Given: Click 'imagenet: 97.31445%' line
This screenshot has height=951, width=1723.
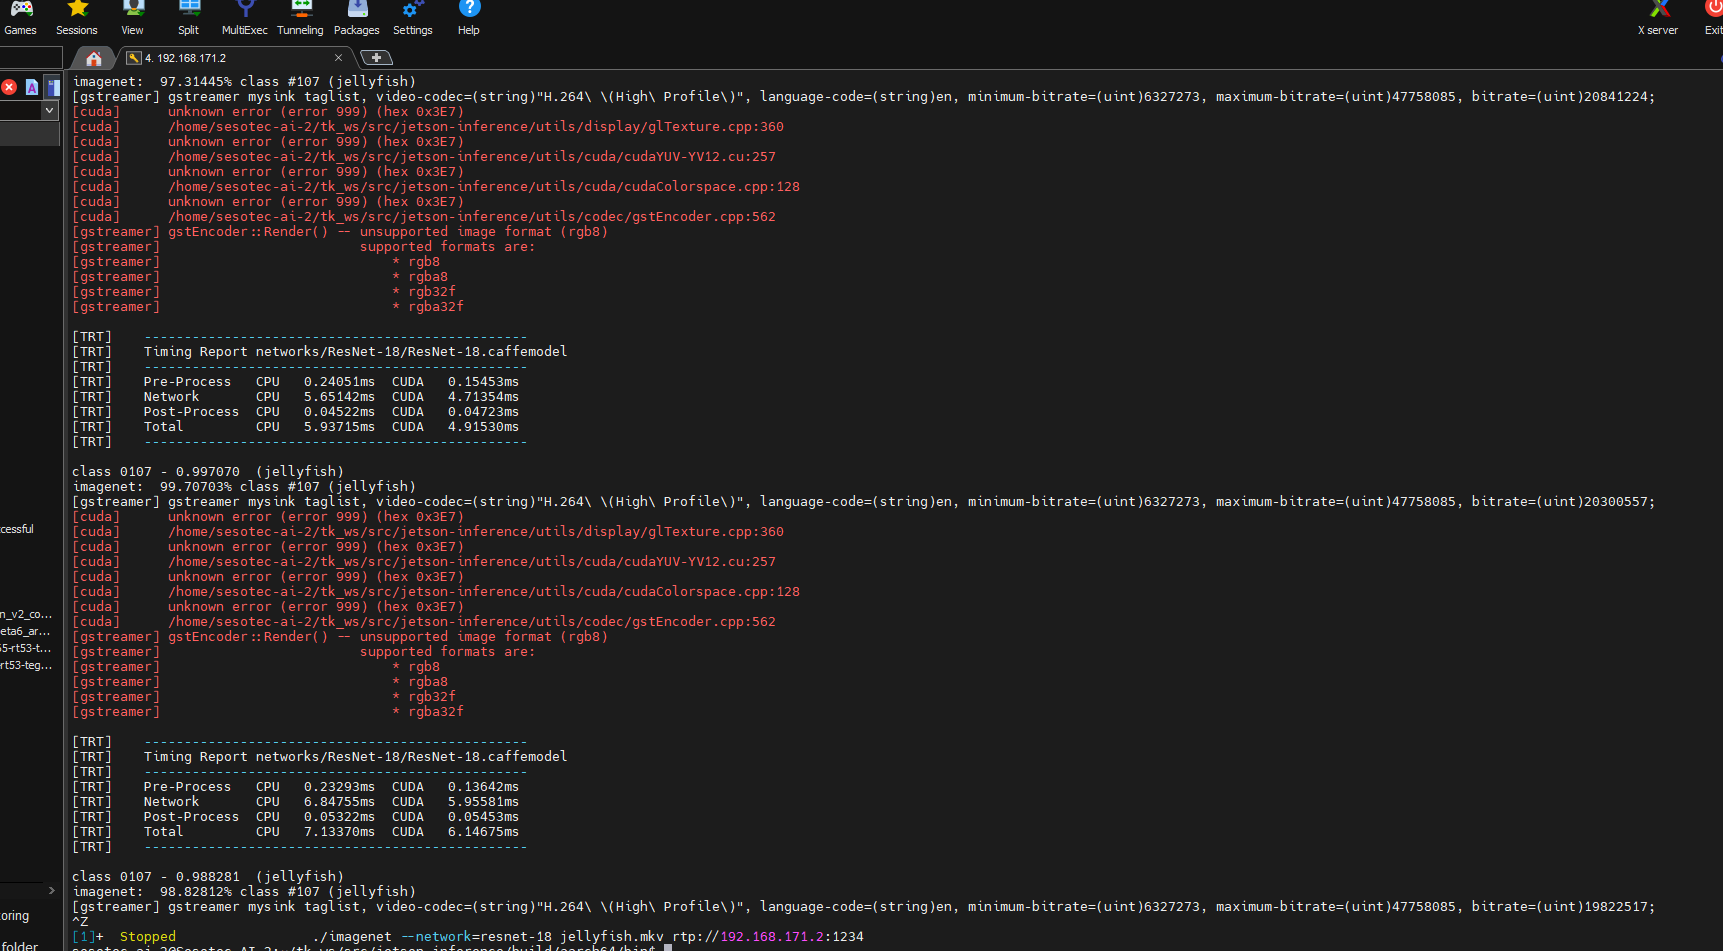Looking at the screenshot, I should pos(244,82).
